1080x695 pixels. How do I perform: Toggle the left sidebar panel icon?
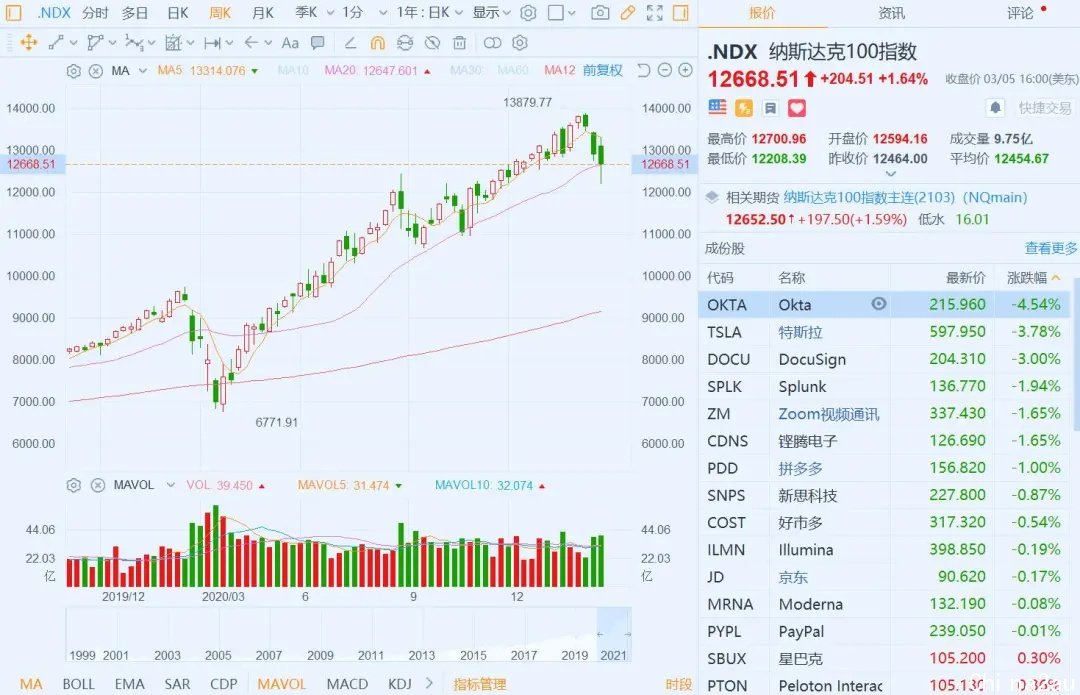(13, 12)
